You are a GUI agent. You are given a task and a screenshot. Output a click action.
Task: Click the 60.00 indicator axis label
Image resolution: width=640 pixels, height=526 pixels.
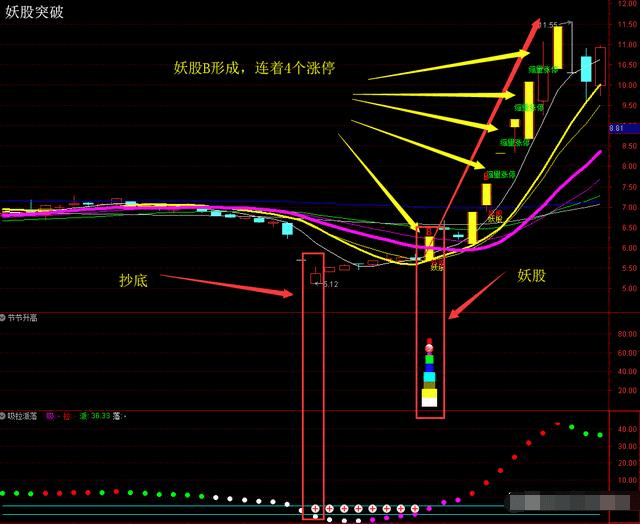coord(627,353)
